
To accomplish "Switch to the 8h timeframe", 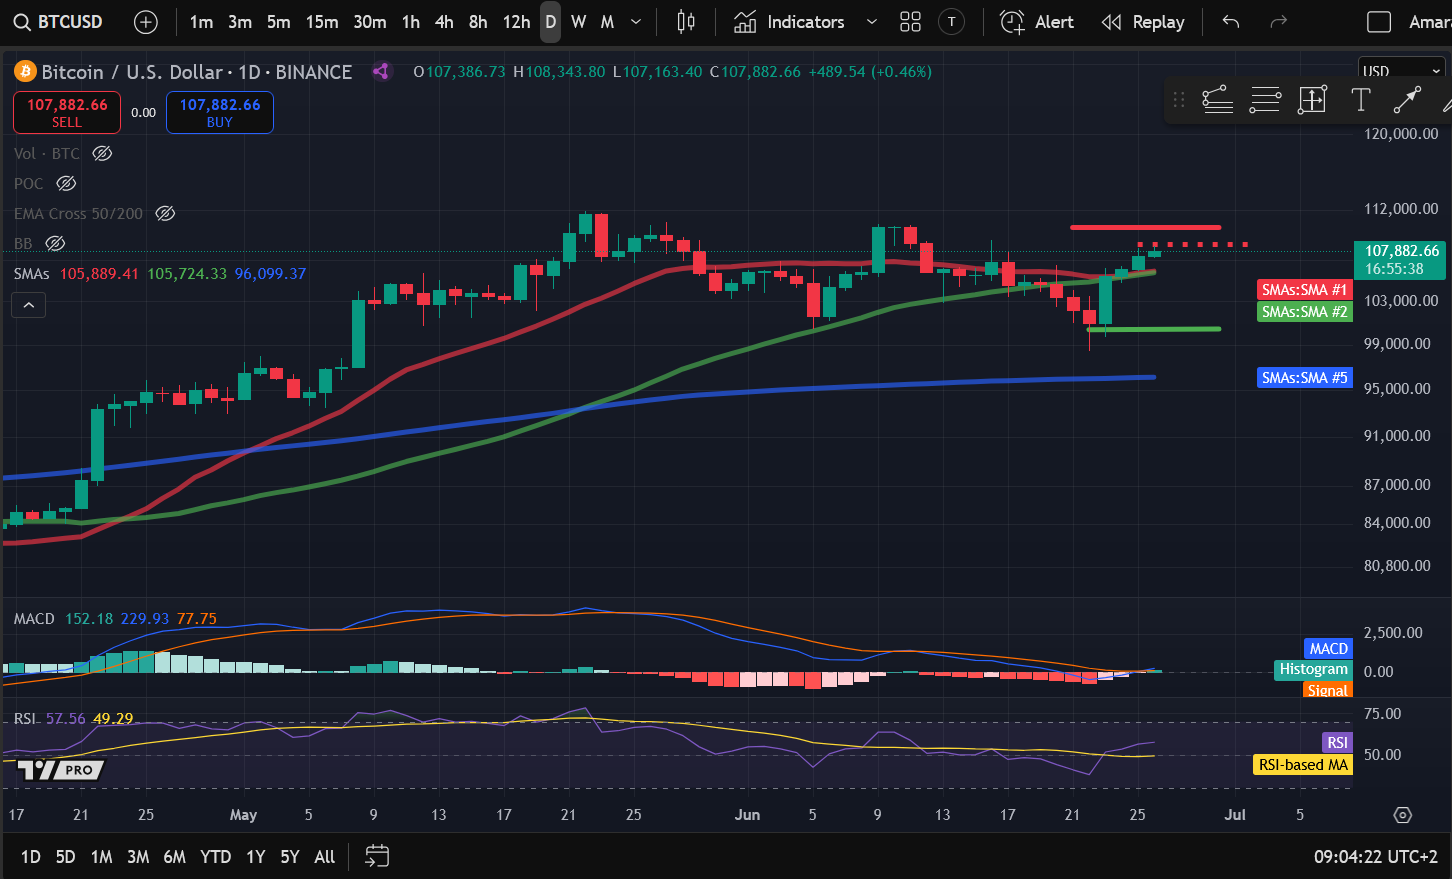I will click(x=478, y=22).
